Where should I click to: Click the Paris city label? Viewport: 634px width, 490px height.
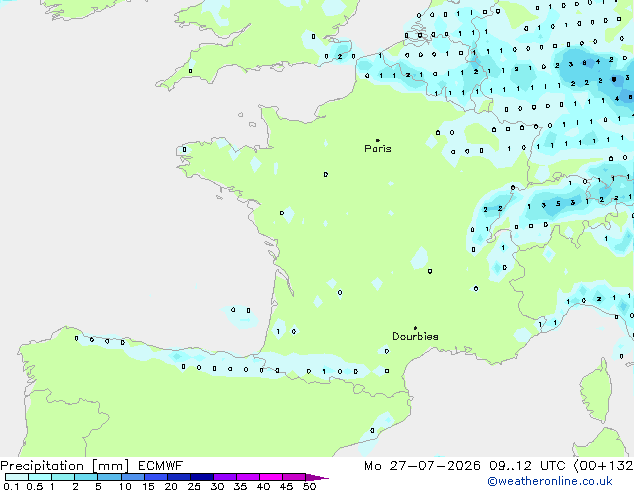378,149
